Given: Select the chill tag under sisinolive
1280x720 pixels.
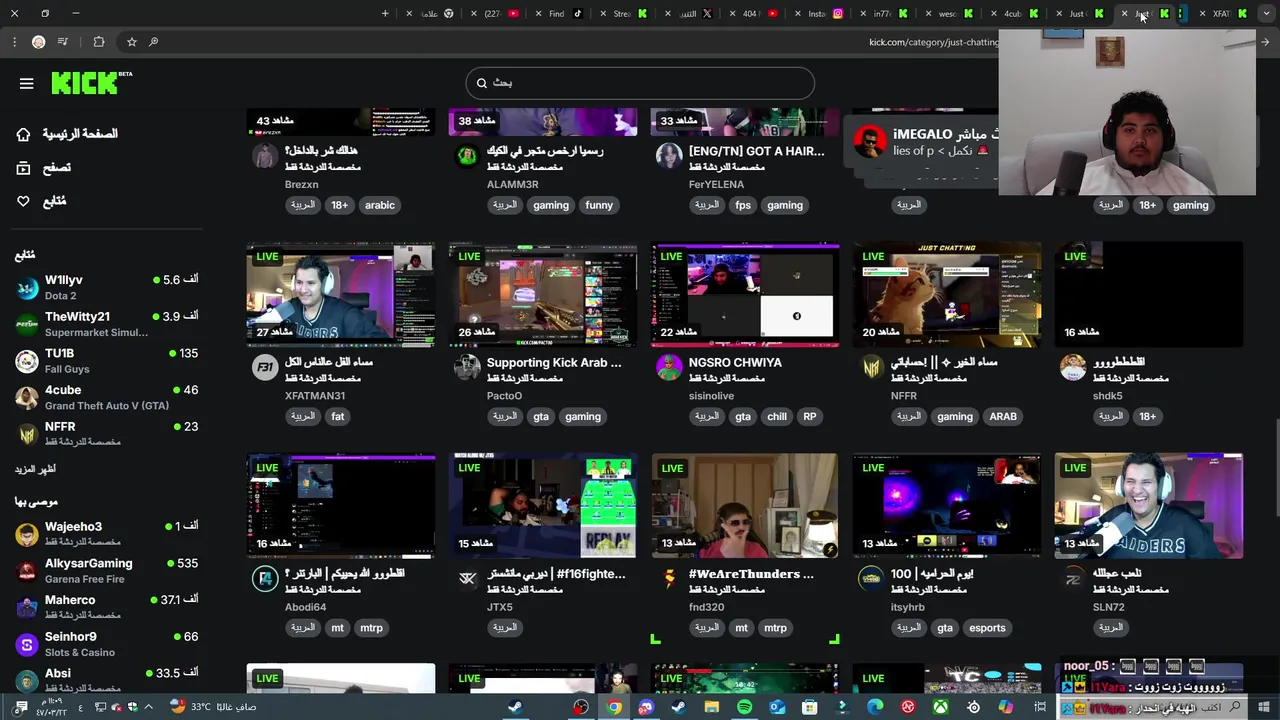Looking at the screenshot, I should click(x=777, y=417).
